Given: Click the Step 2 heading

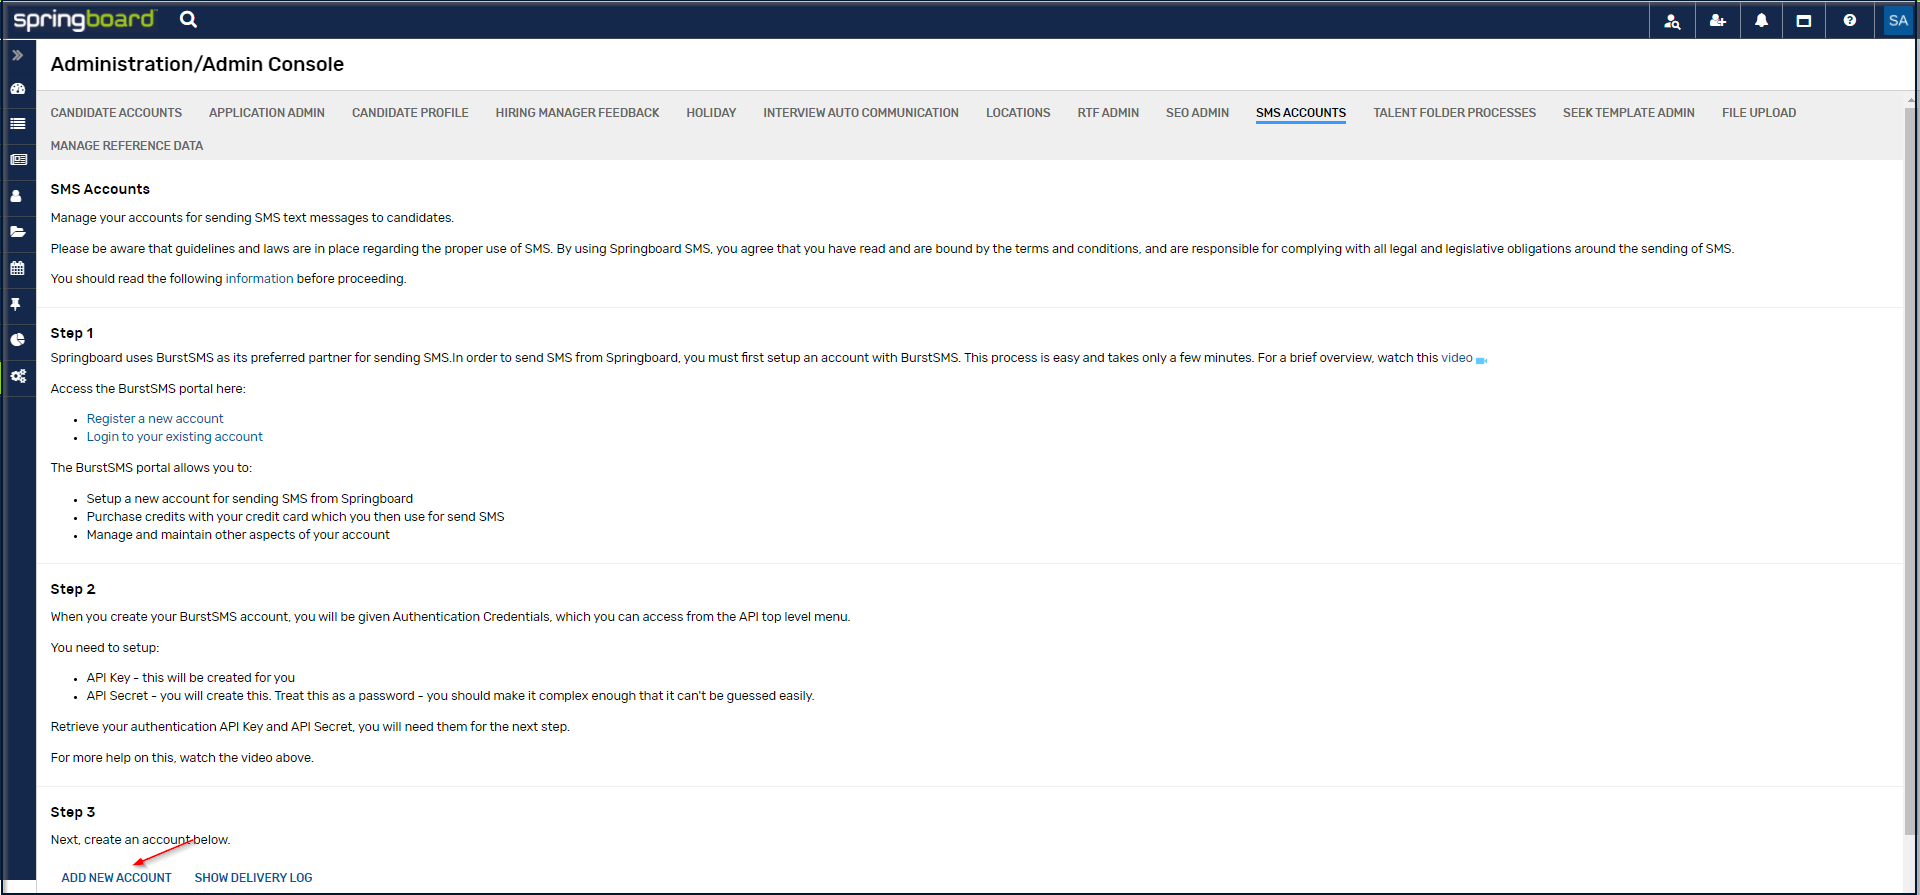Looking at the screenshot, I should 73,589.
